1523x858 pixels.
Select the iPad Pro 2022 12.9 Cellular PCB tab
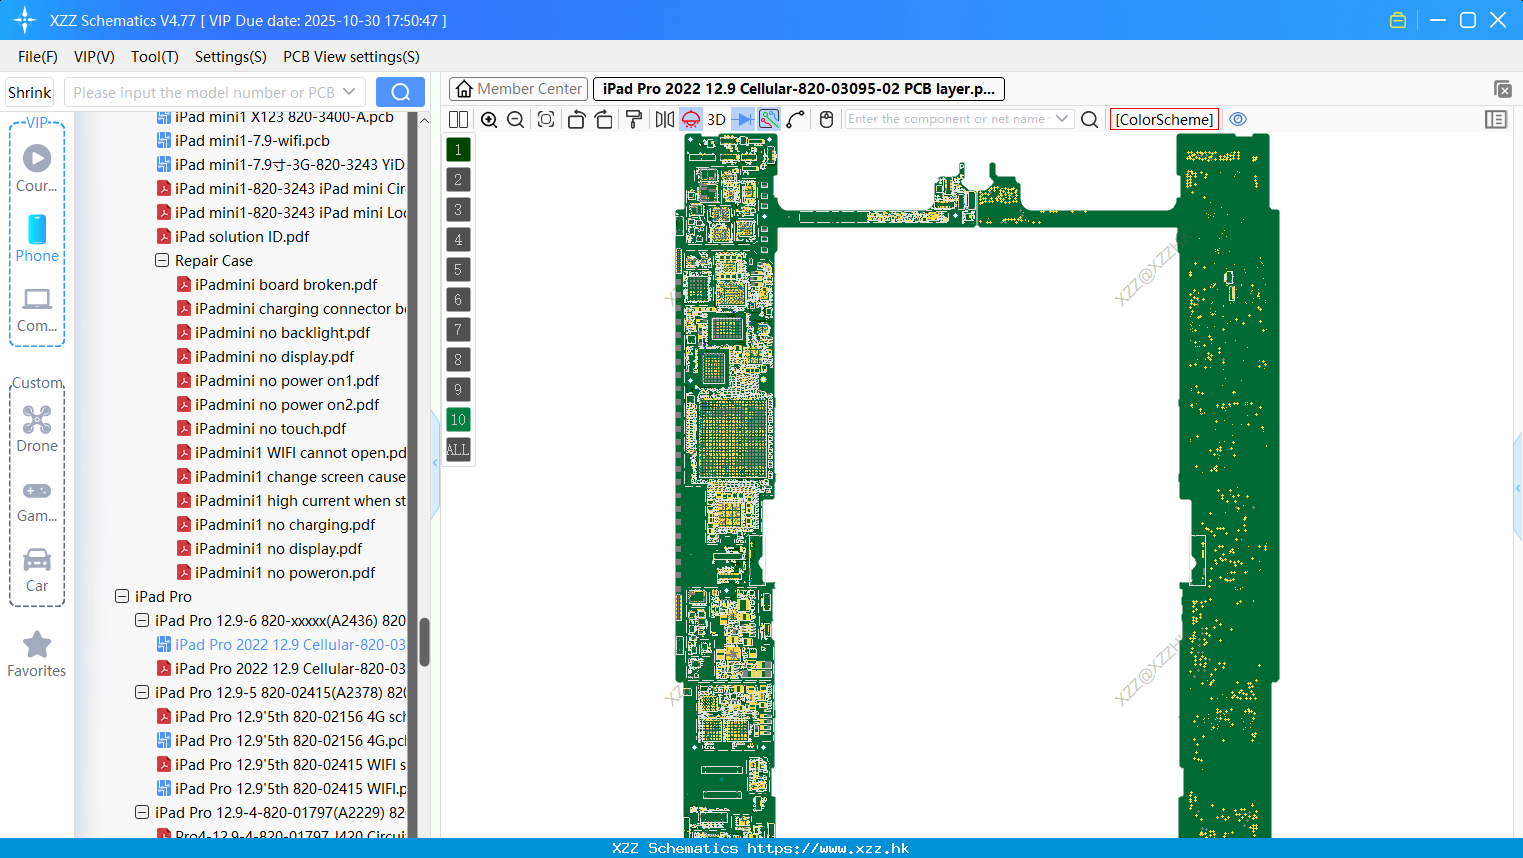pyautogui.click(x=799, y=89)
